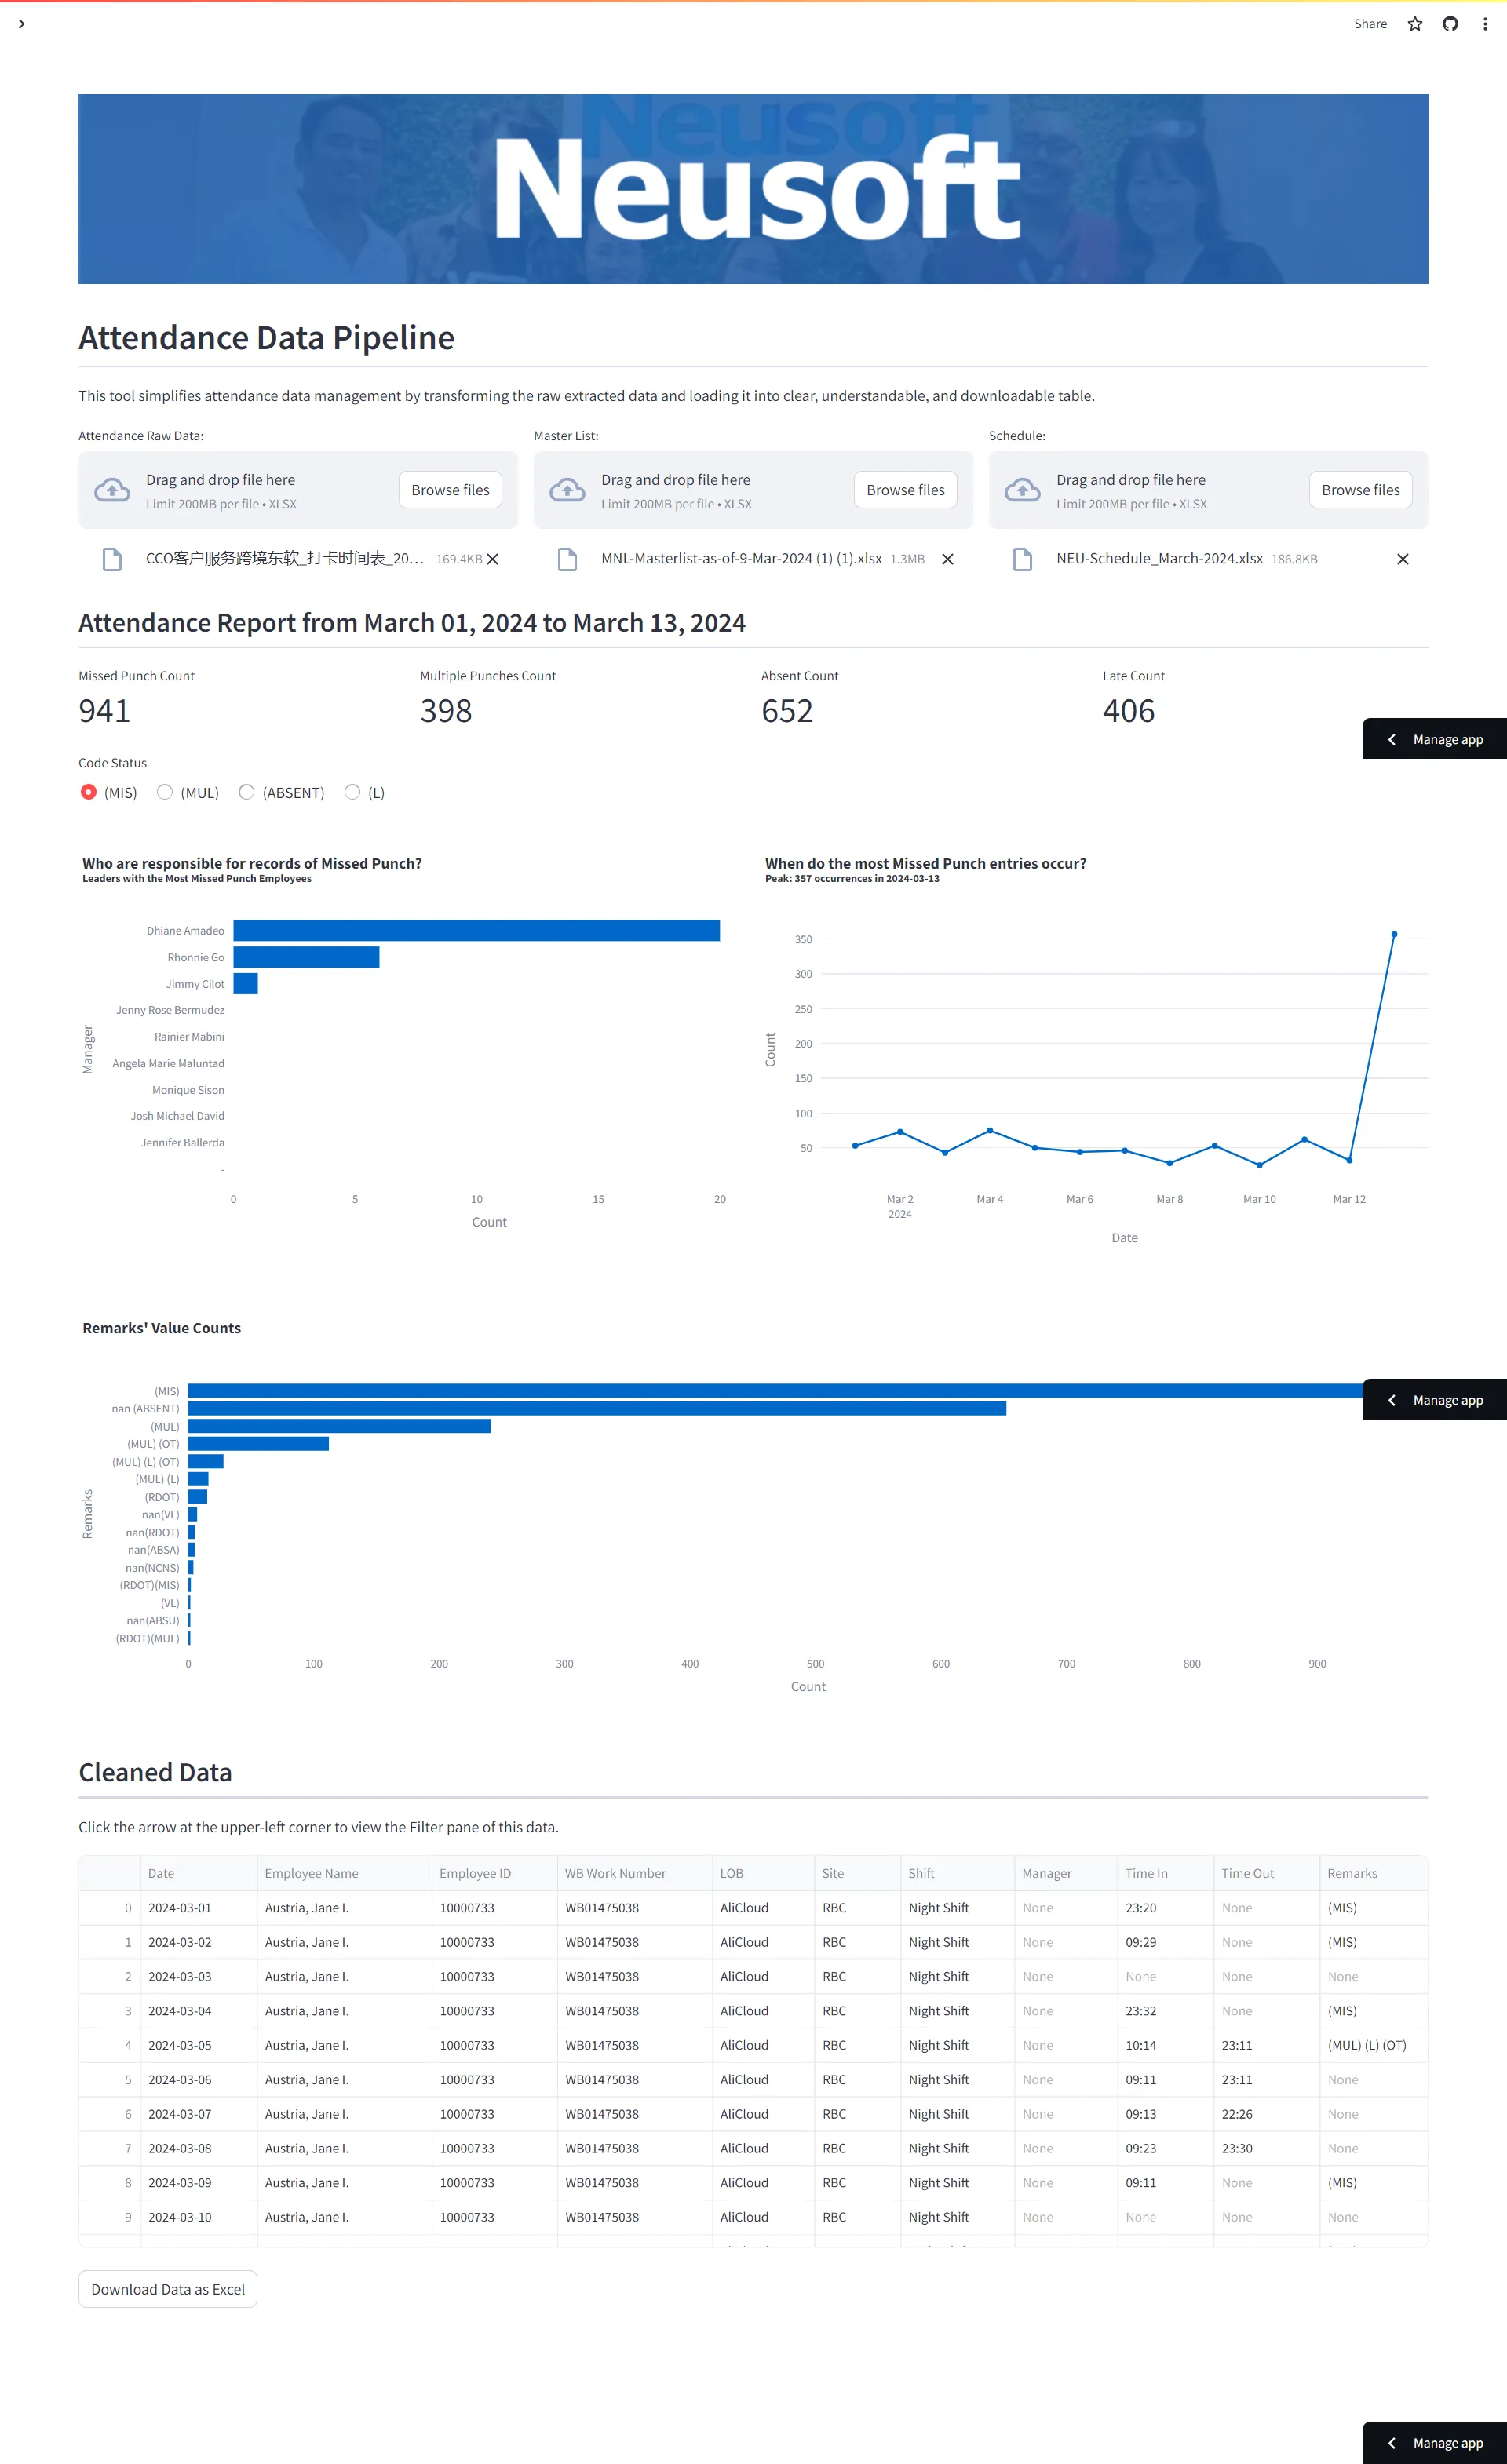Open Manage app panel beside Late Count

coord(1434,739)
